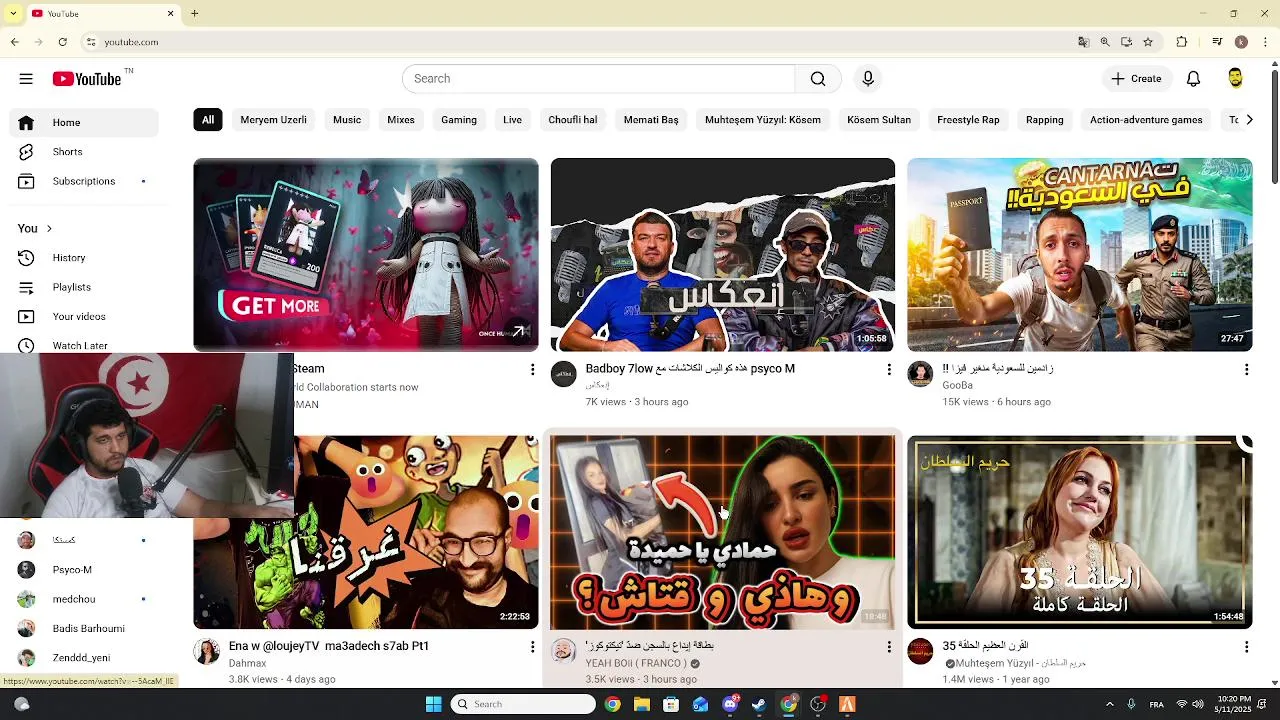Open File Explorer from taskbar
The width and height of the screenshot is (1280, 720).
click(x=642, y=704)
